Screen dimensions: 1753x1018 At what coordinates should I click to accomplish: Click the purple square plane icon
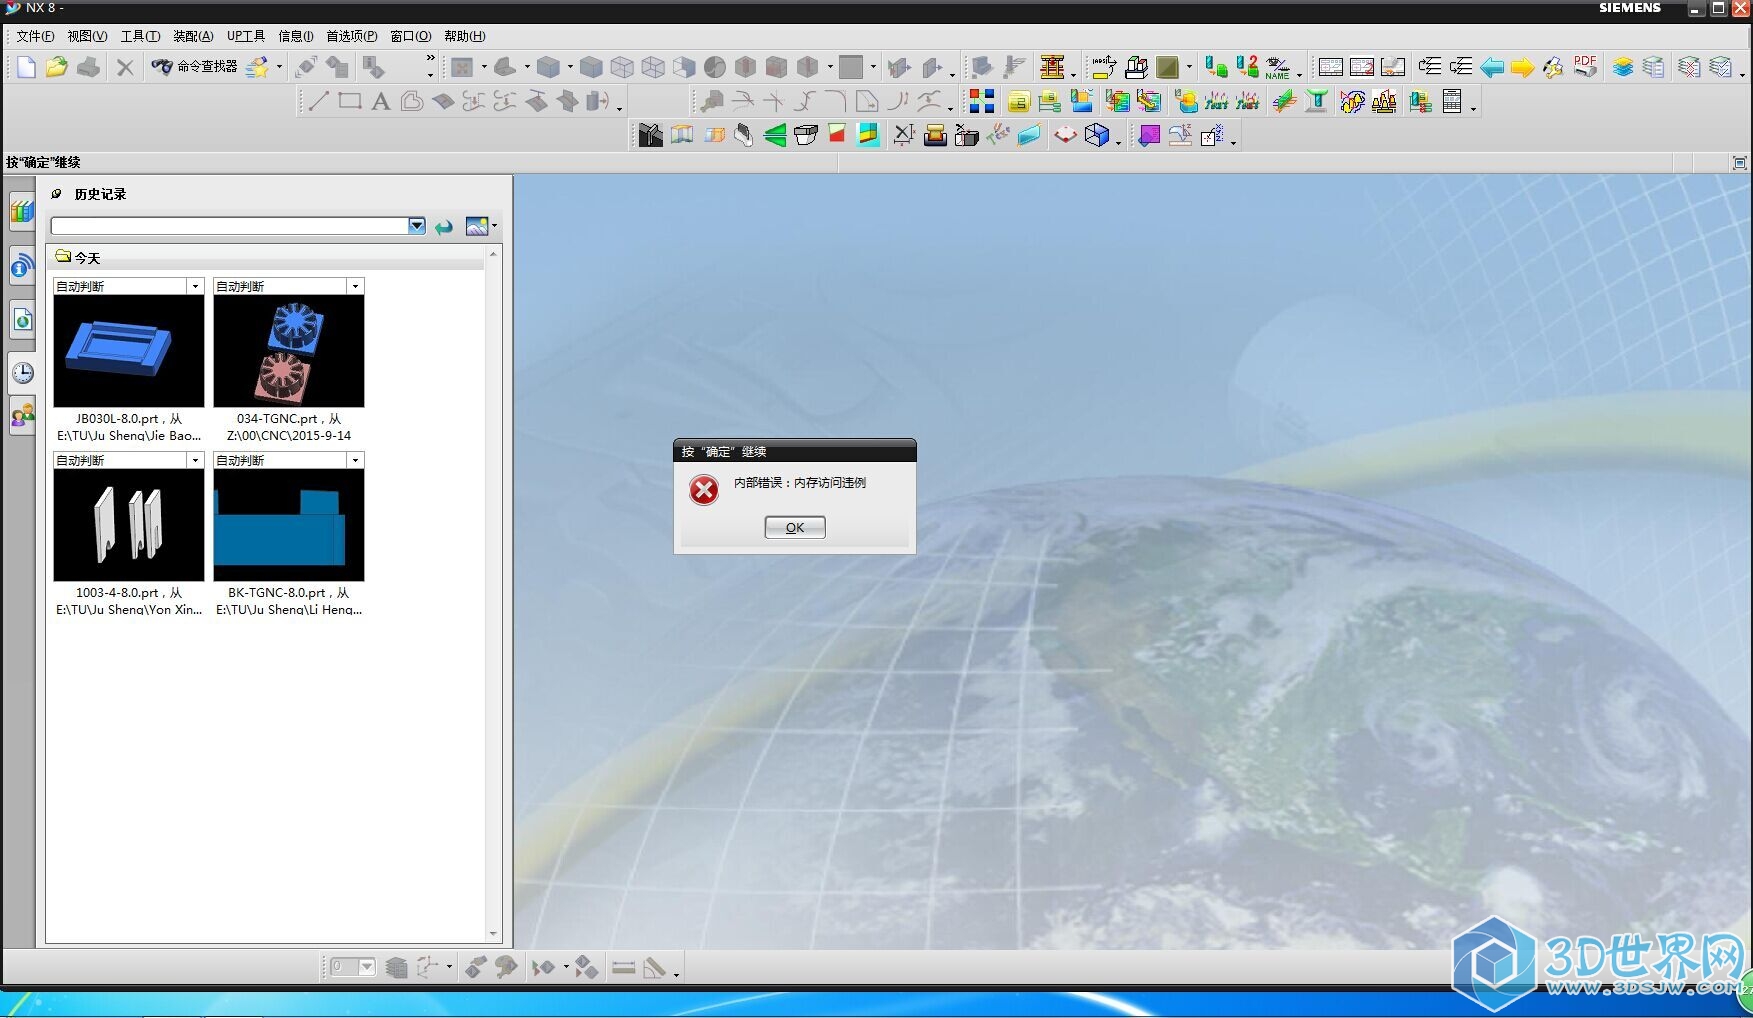pos(1149,135)
